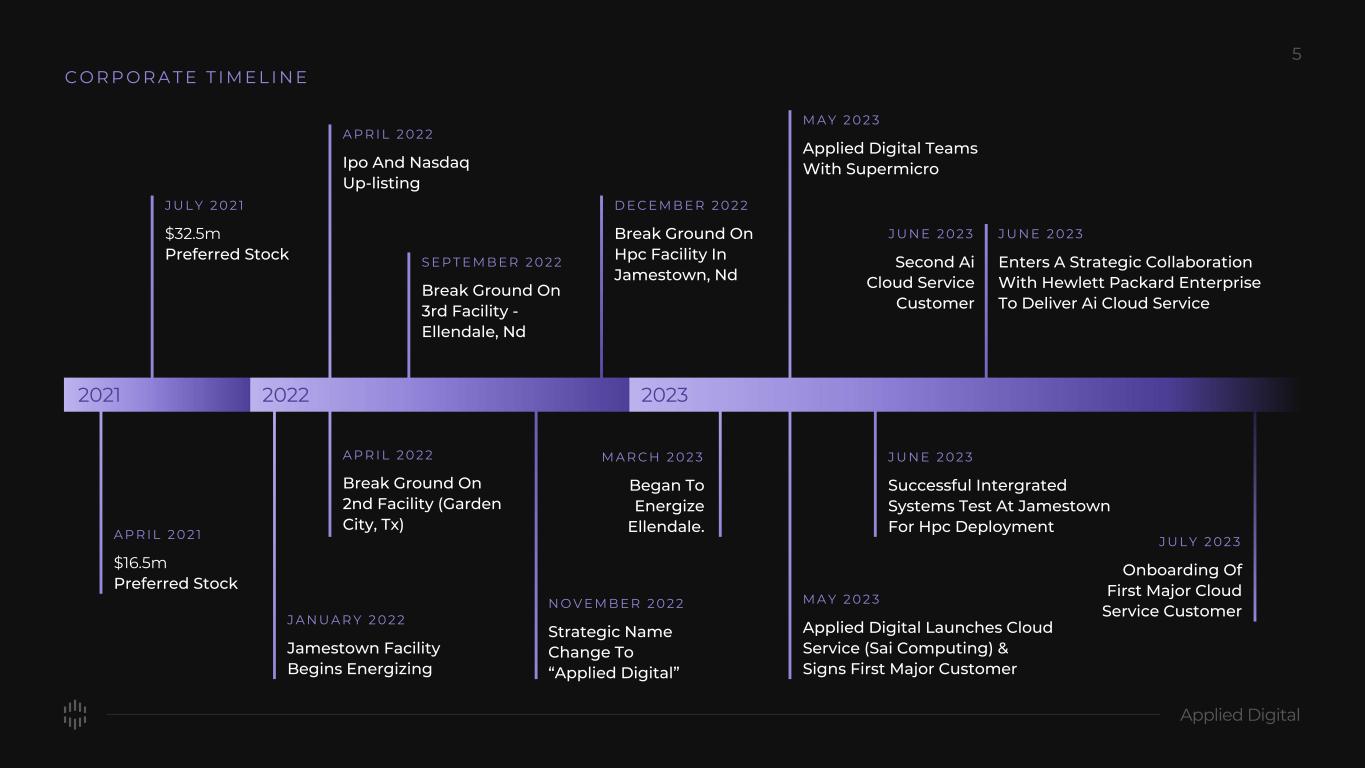The image size is (1365, 768).
Task: Click '$32.5m Preferred Stock' text
Action: tap(227, 244)
